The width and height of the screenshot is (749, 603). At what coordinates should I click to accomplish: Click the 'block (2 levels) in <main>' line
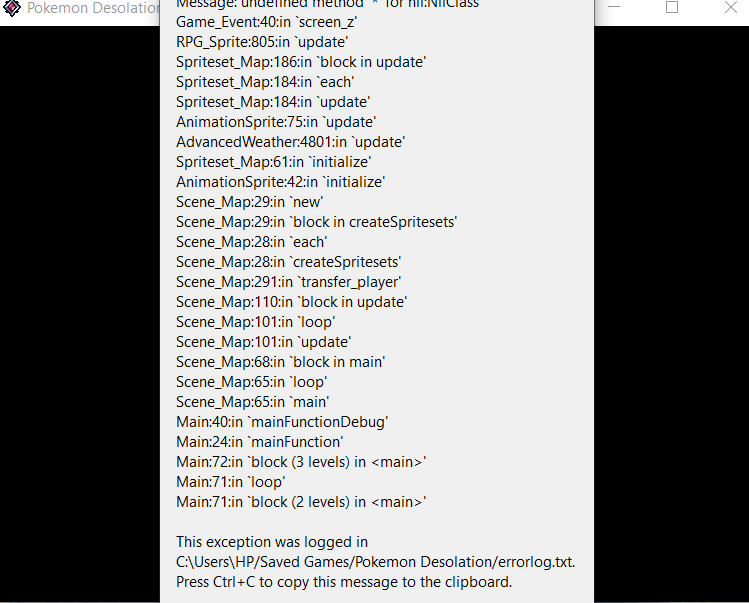click(x=301, y=502)
